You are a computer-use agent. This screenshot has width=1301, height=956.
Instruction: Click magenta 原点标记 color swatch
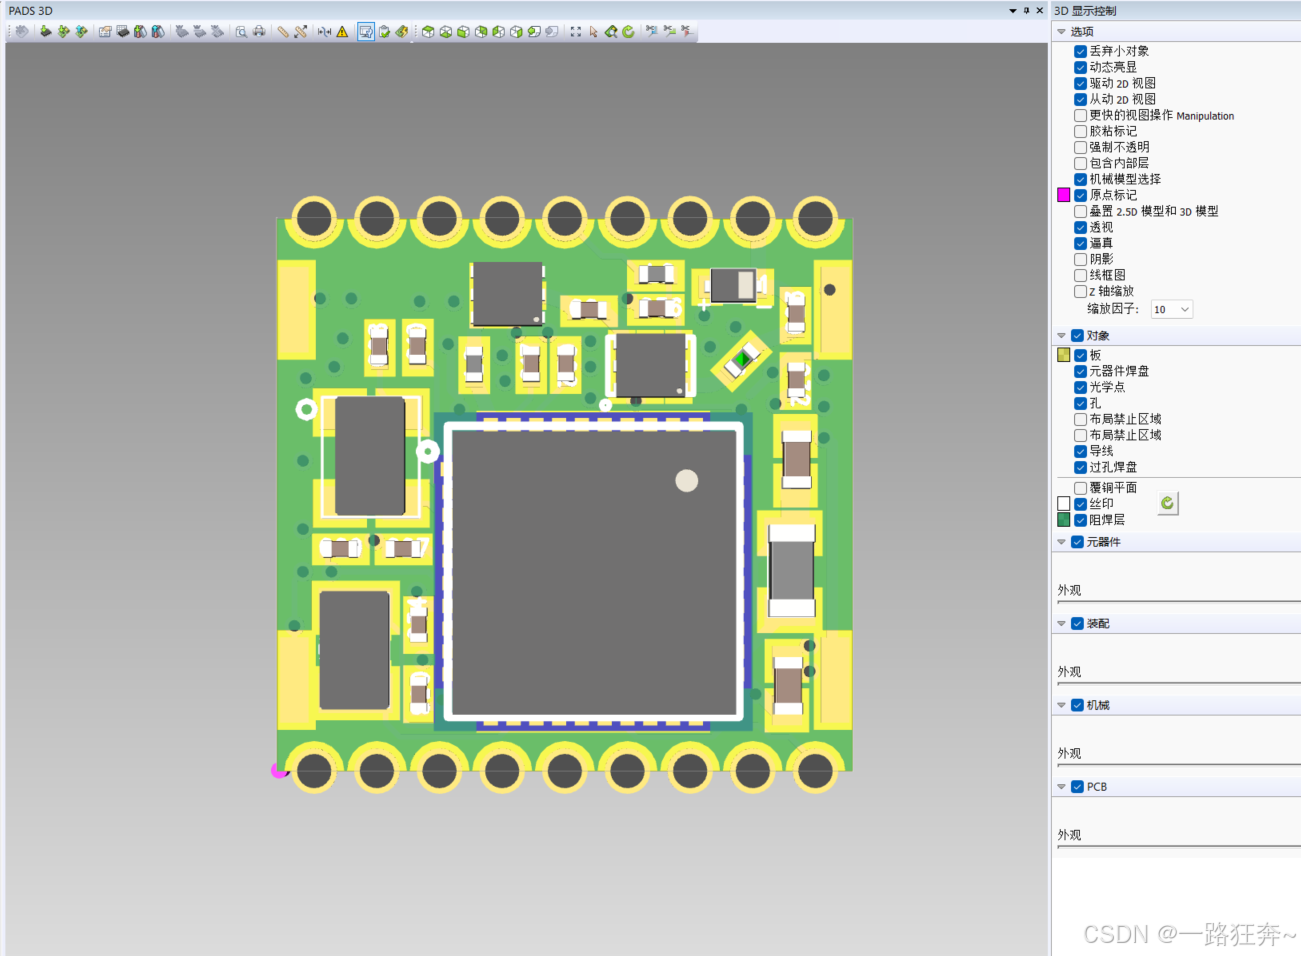1064,195
